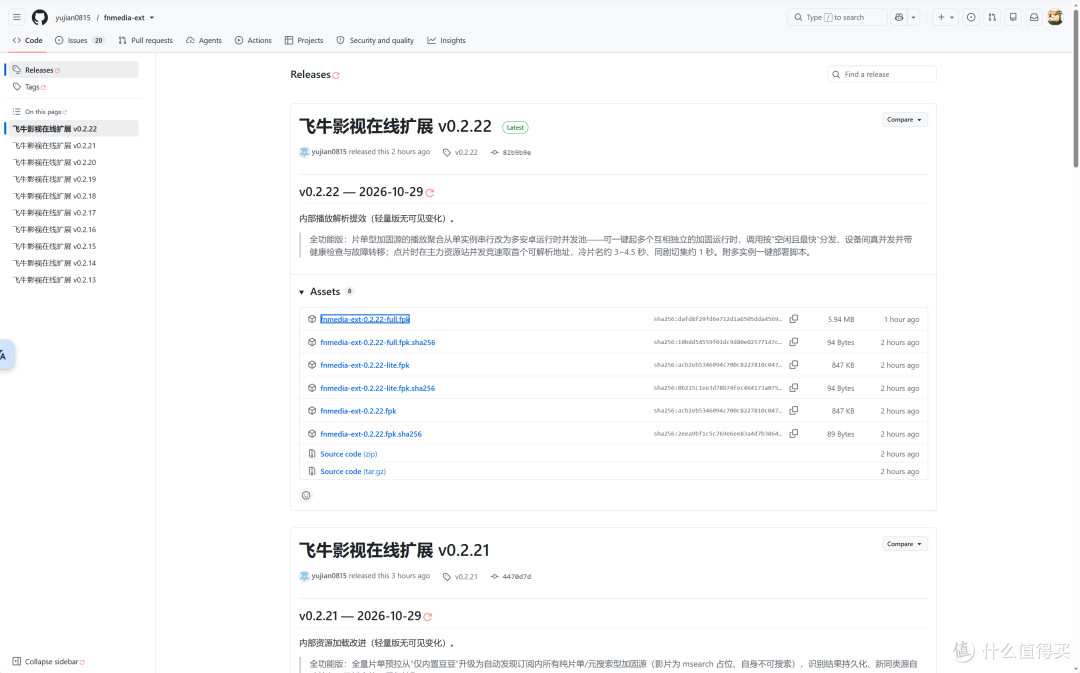
Task: Open the Compare dropdown for v0.2.22
Action: pyautogui.click(x=904, y=120)
